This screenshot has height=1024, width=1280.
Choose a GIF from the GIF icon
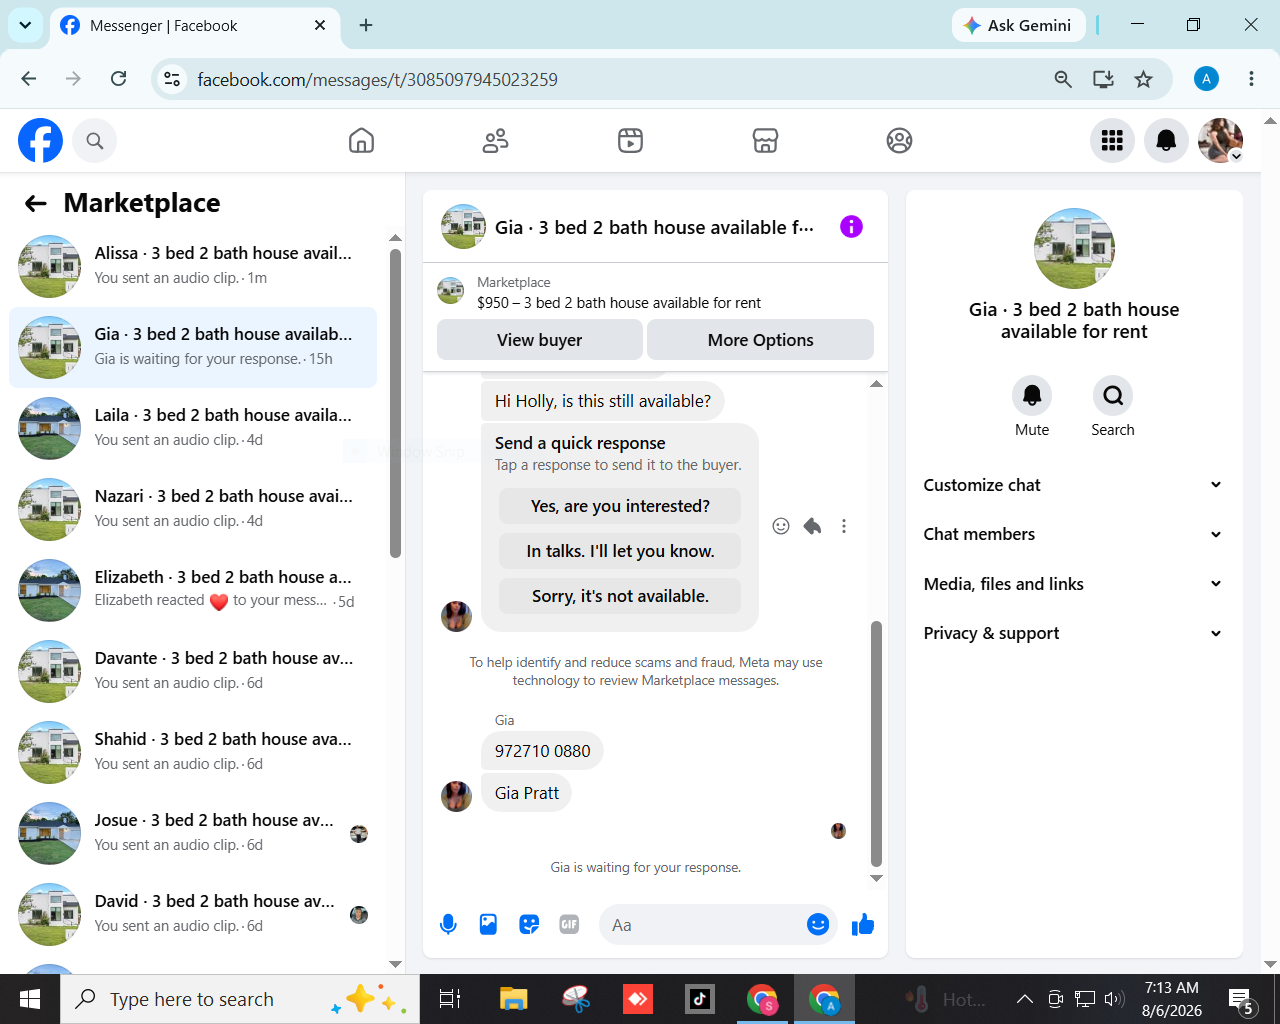[569, 925]
